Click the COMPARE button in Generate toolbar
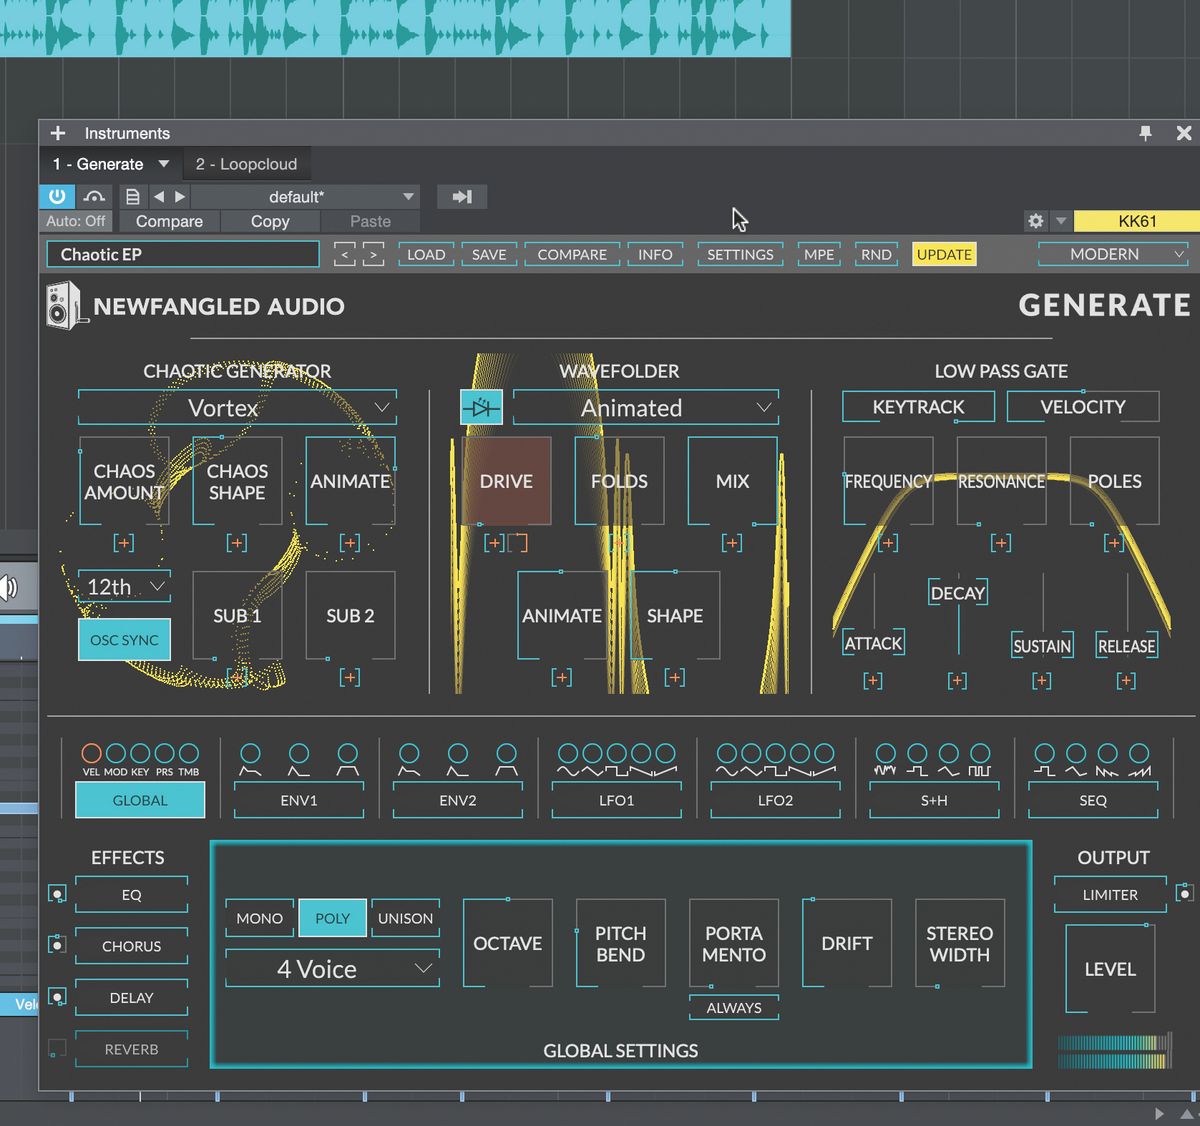Viewport: 1200px width, 1126px height. [x=572, y=255]
